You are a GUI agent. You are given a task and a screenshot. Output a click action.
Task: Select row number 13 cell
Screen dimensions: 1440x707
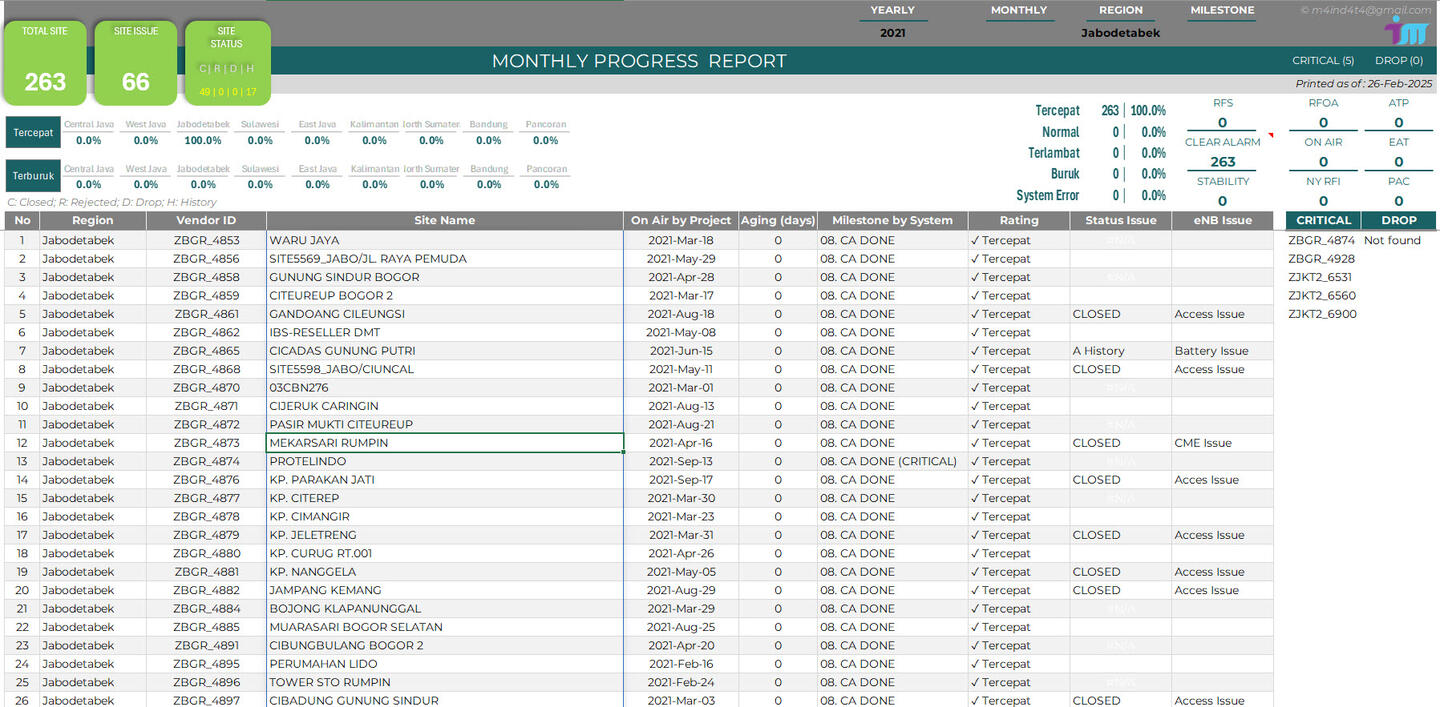point(22,461)
